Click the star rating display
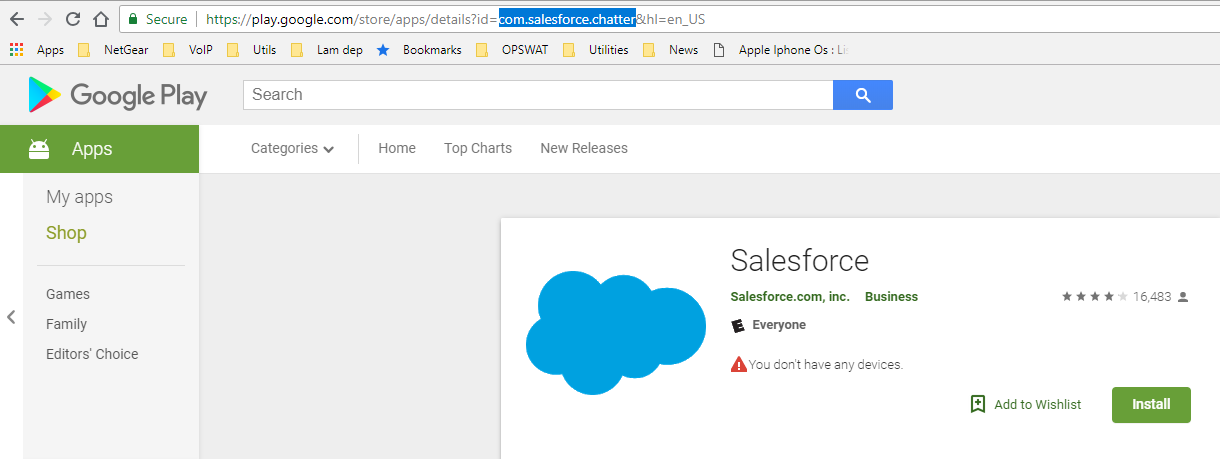This screenshot has height=459, width=1220. [x=1095, y=297]
